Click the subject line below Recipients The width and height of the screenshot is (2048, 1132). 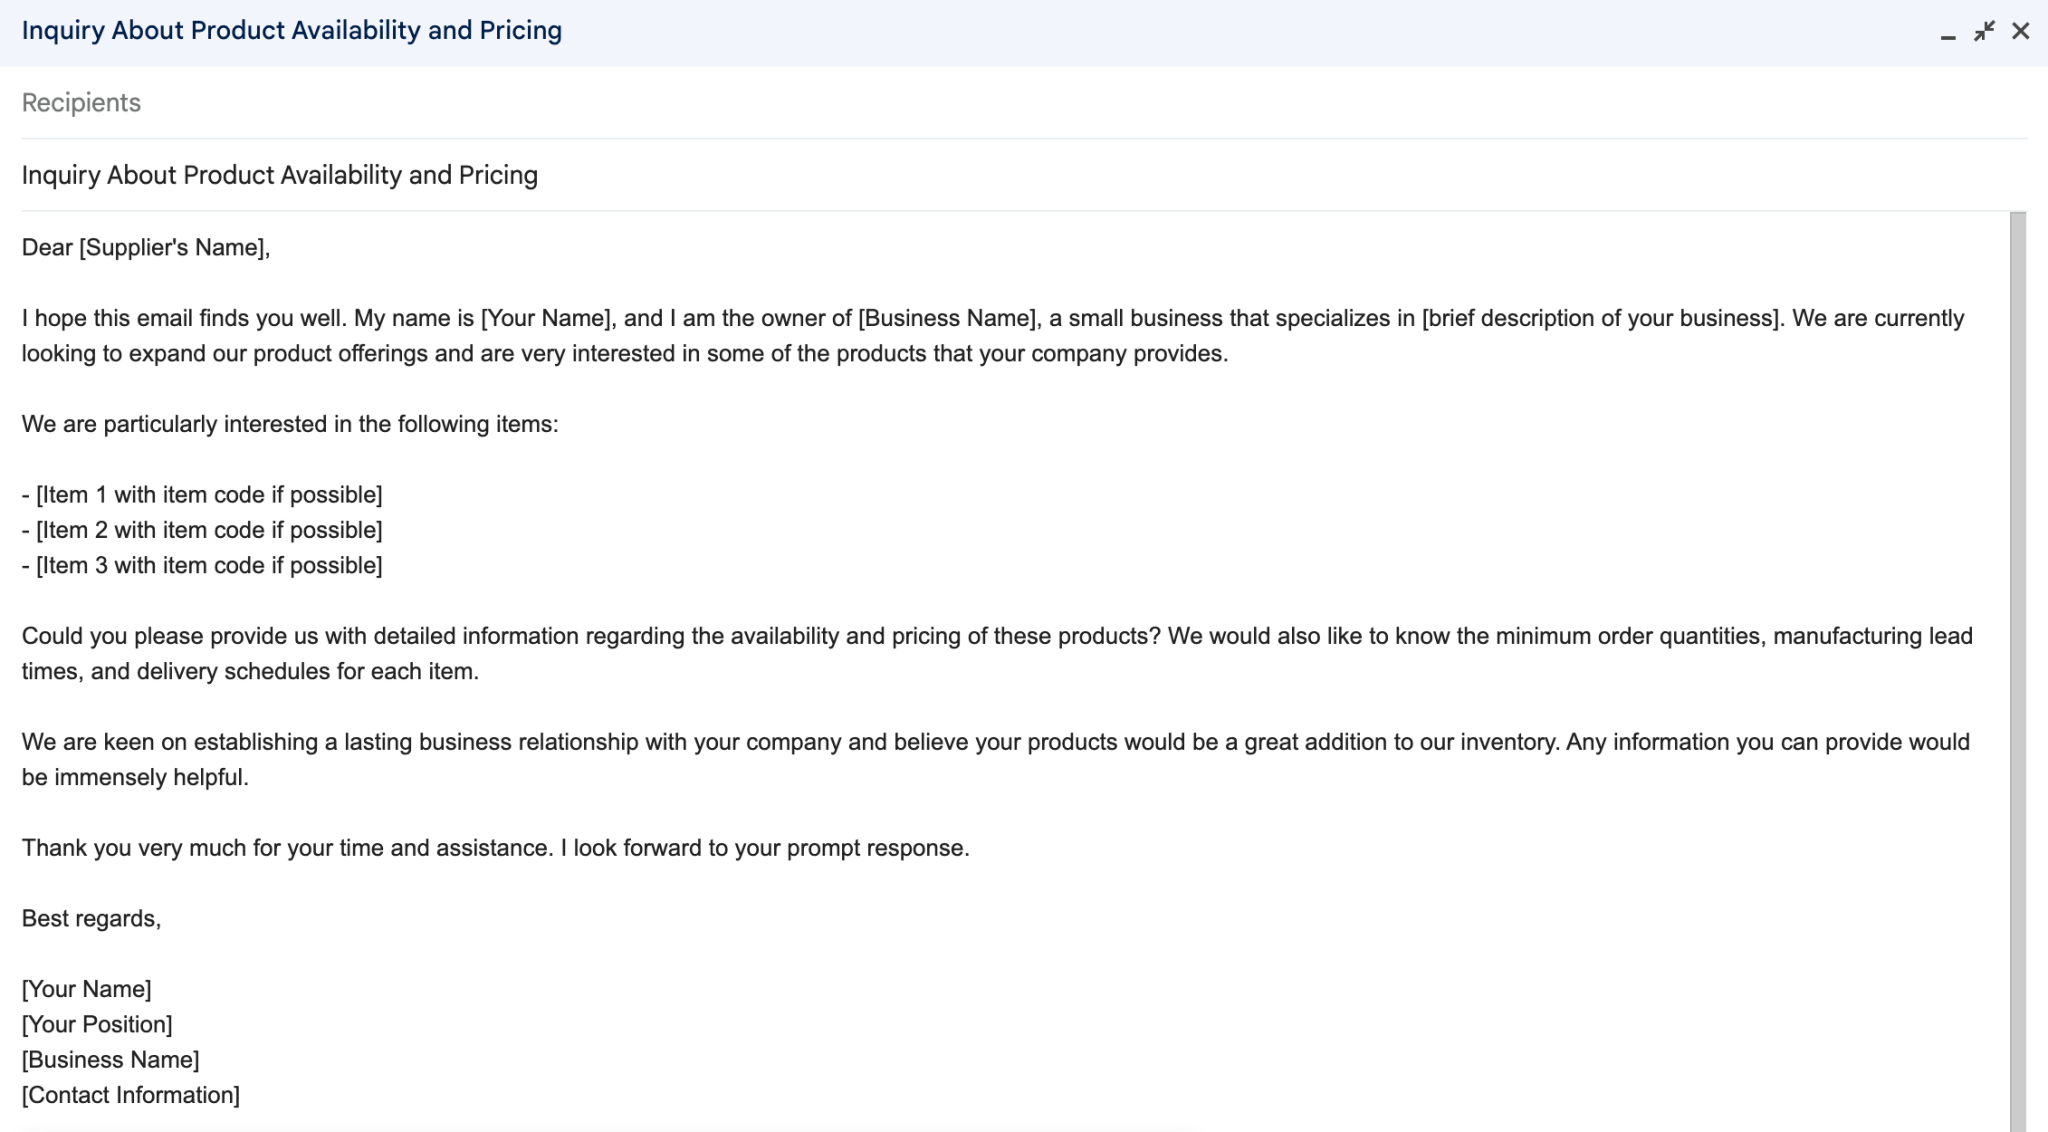[279, 175]
